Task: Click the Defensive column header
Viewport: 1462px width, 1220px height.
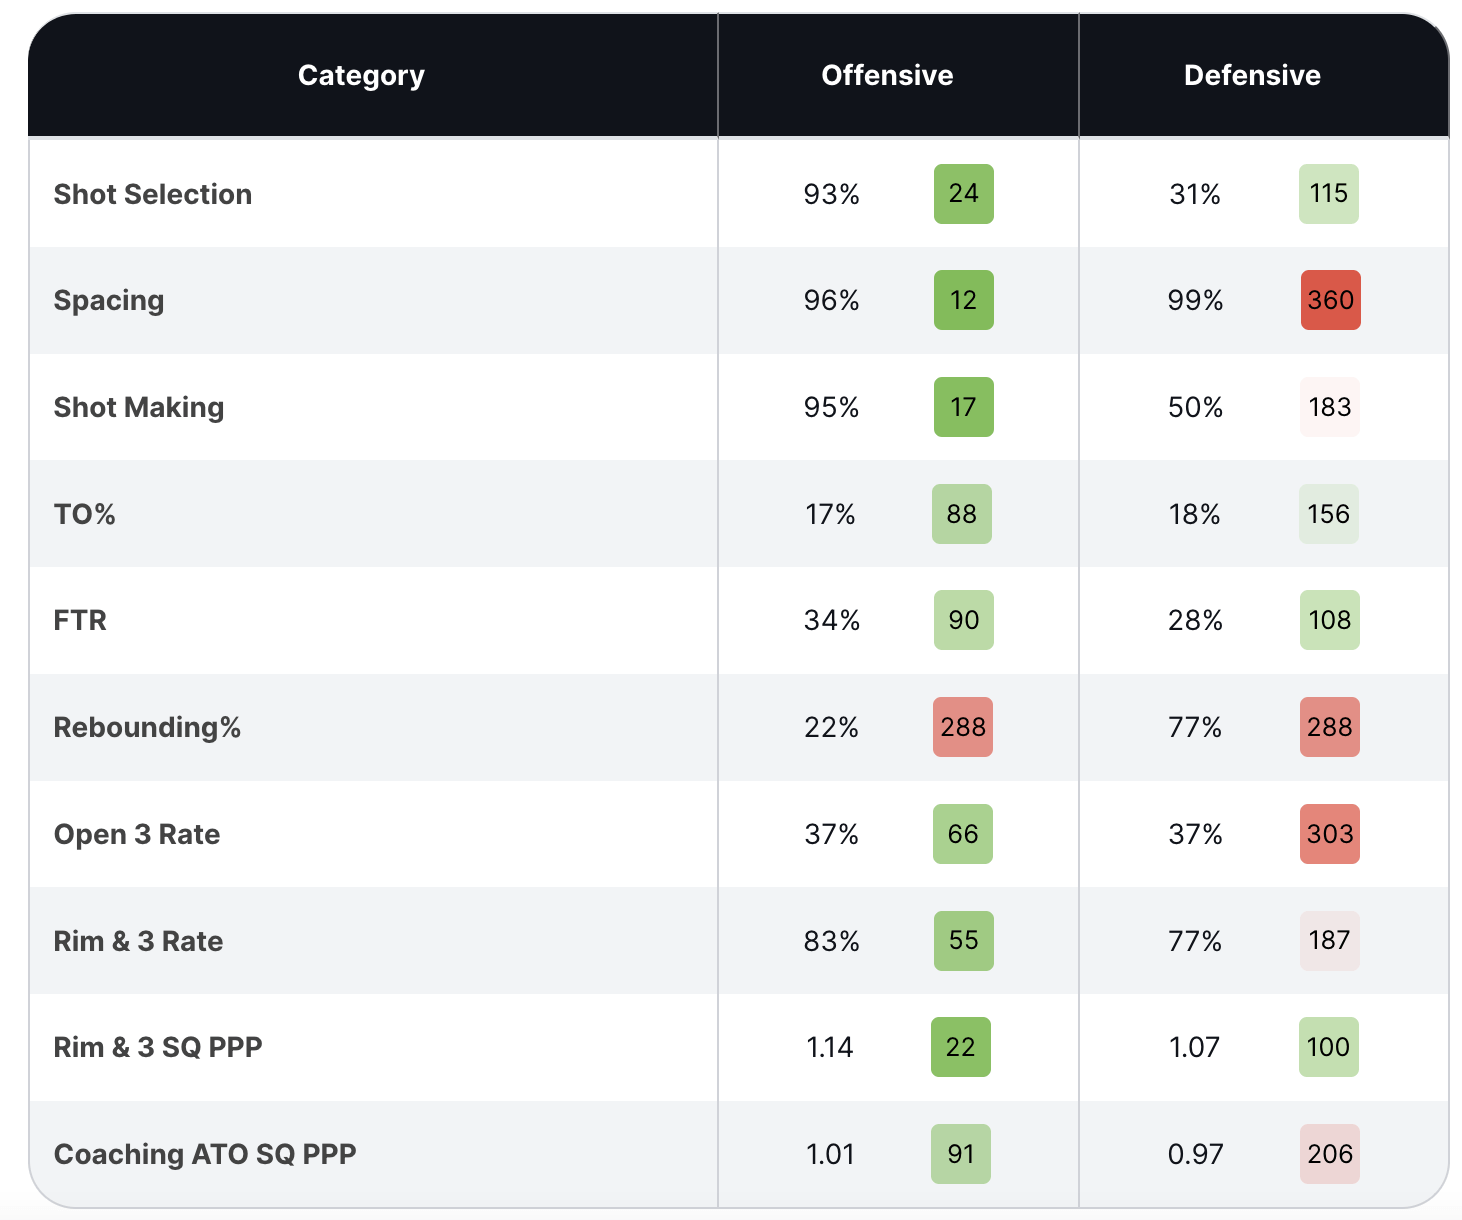Action: click(x=1252, y=76)
